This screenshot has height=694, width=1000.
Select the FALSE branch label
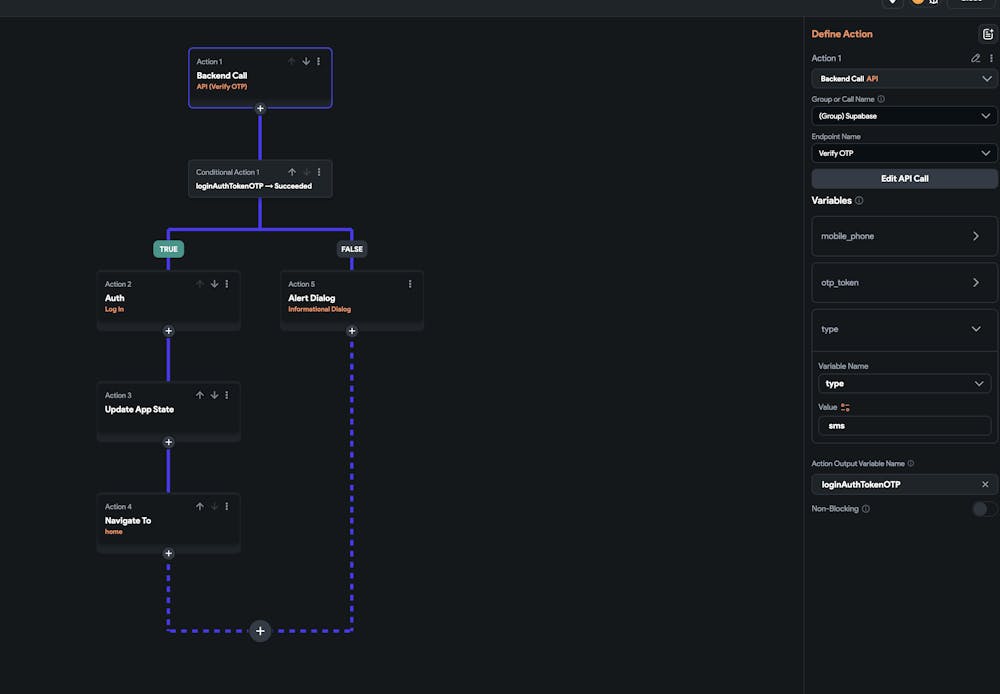(352, 249)
